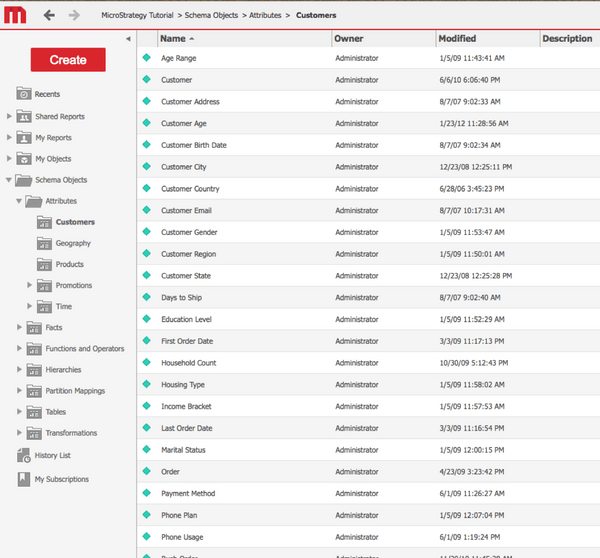This screenshot has height=558, width=600.
Task: Click the diamond icon beside Customer Address
Action: (147, 101)
